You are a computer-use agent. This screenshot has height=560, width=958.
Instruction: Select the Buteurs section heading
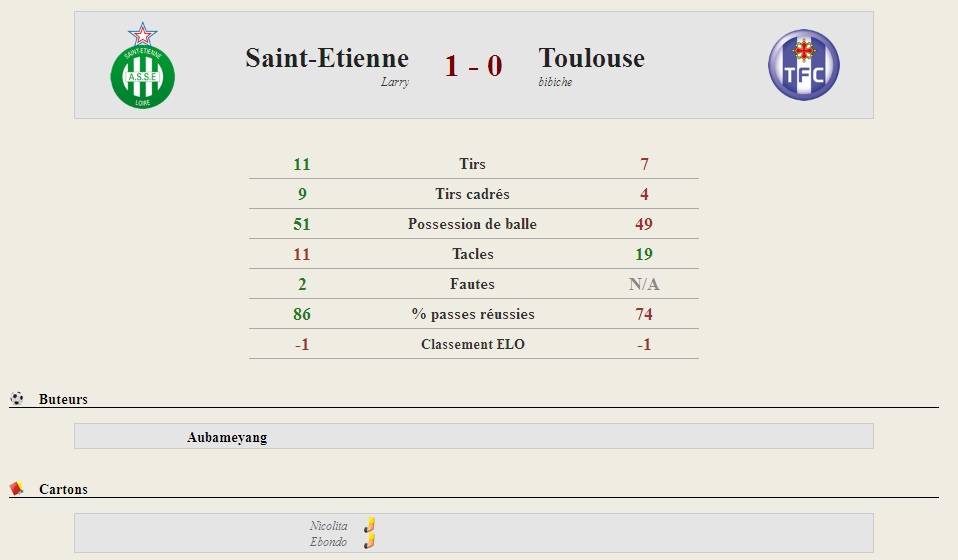tap(63, 399)
